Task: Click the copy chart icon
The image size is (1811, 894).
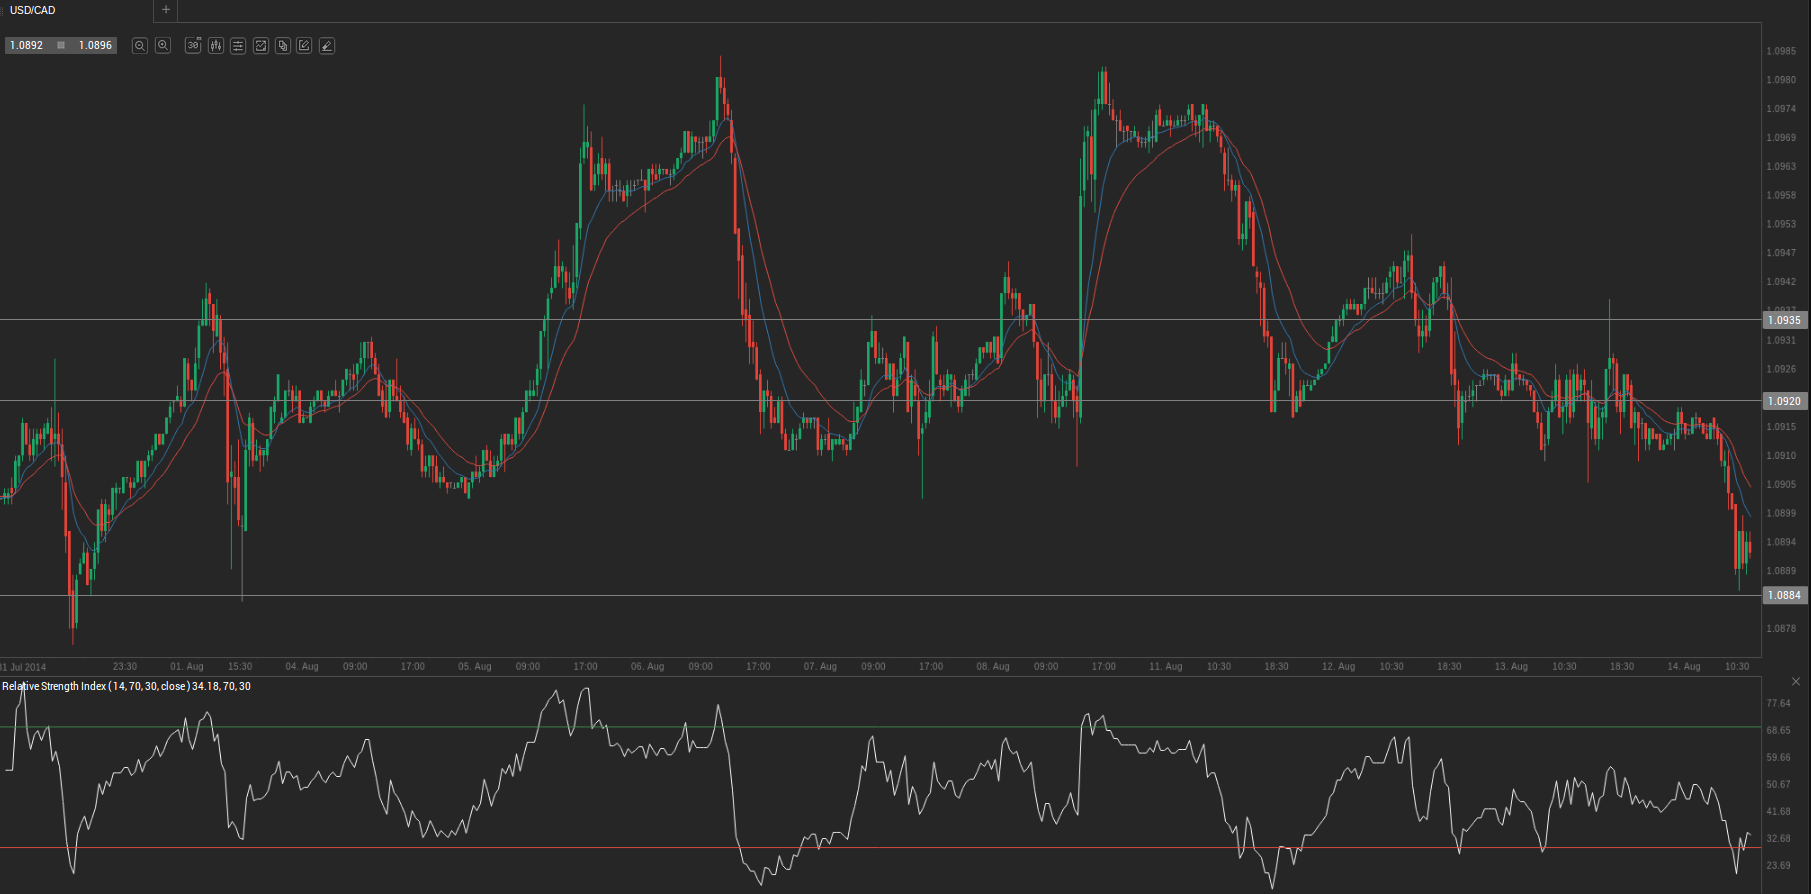Action: [283, 46]
